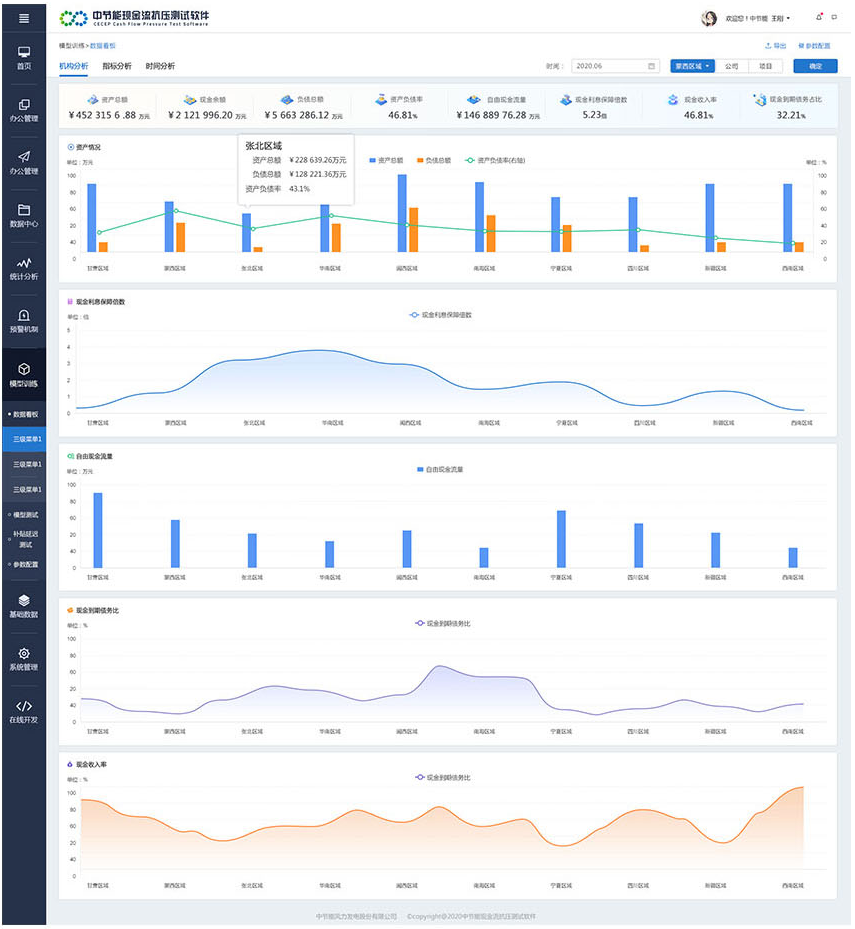Open the 蒙西区域 region dropdown

tap(692, 66)
